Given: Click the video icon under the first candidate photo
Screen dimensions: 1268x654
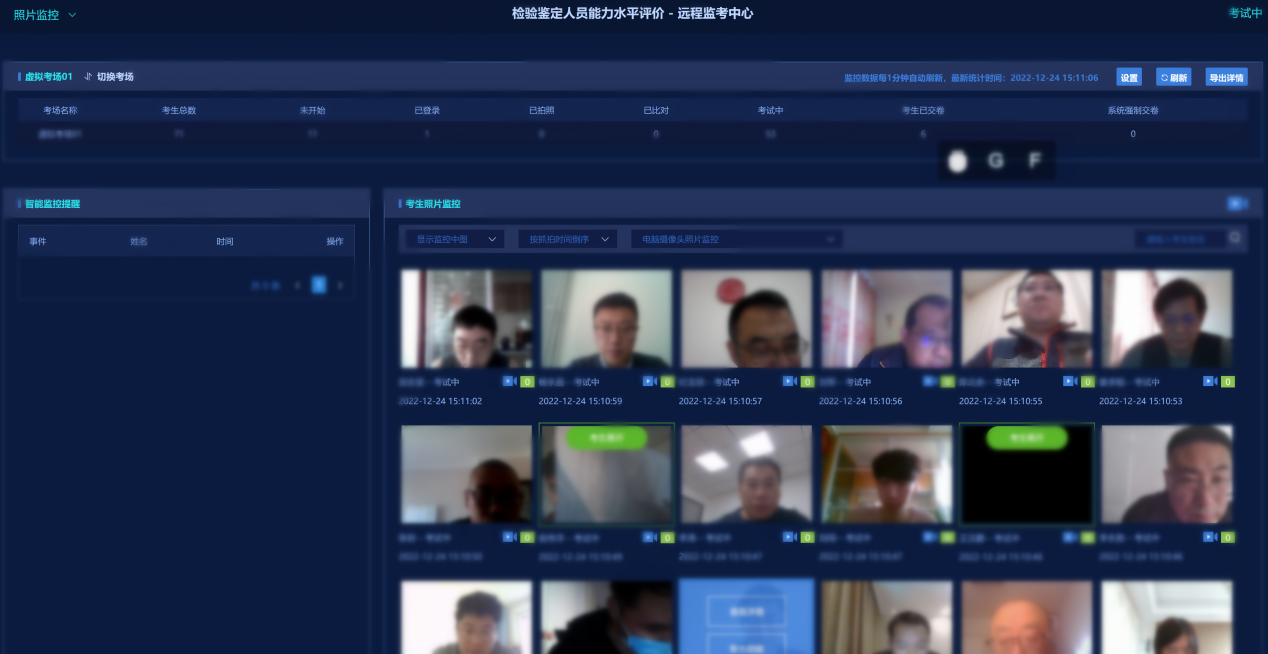Looking at the screenshot, I should [508, 382].
